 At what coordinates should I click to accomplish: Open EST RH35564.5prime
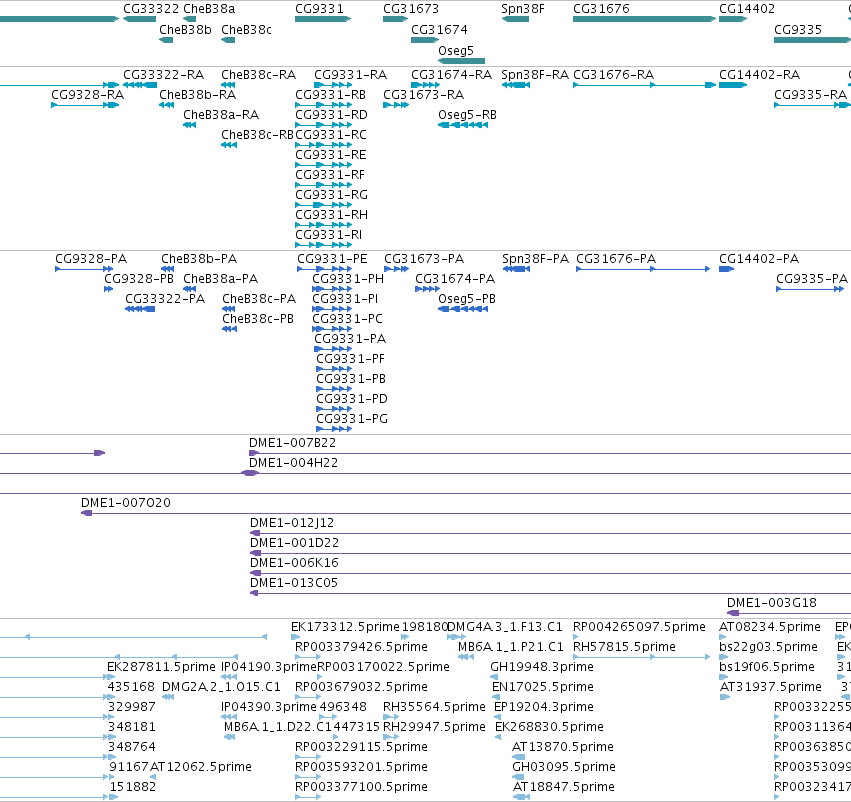(434, 707)
